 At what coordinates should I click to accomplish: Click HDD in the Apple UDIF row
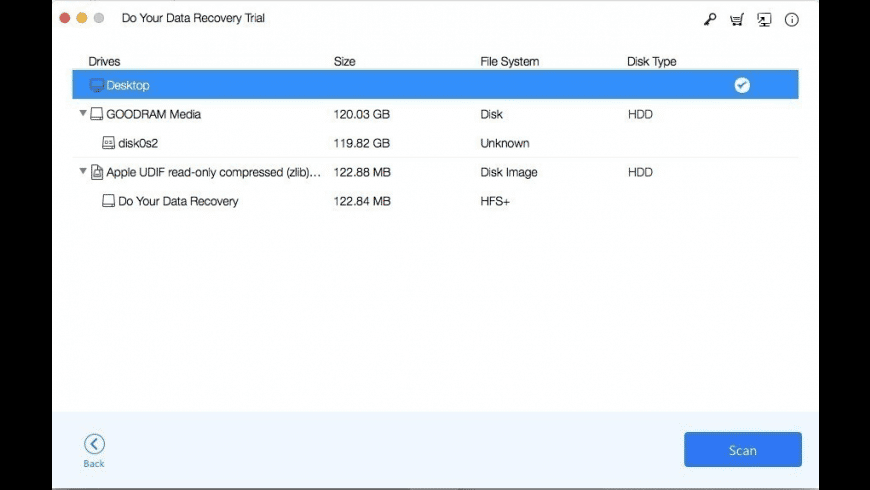[640, 172]
